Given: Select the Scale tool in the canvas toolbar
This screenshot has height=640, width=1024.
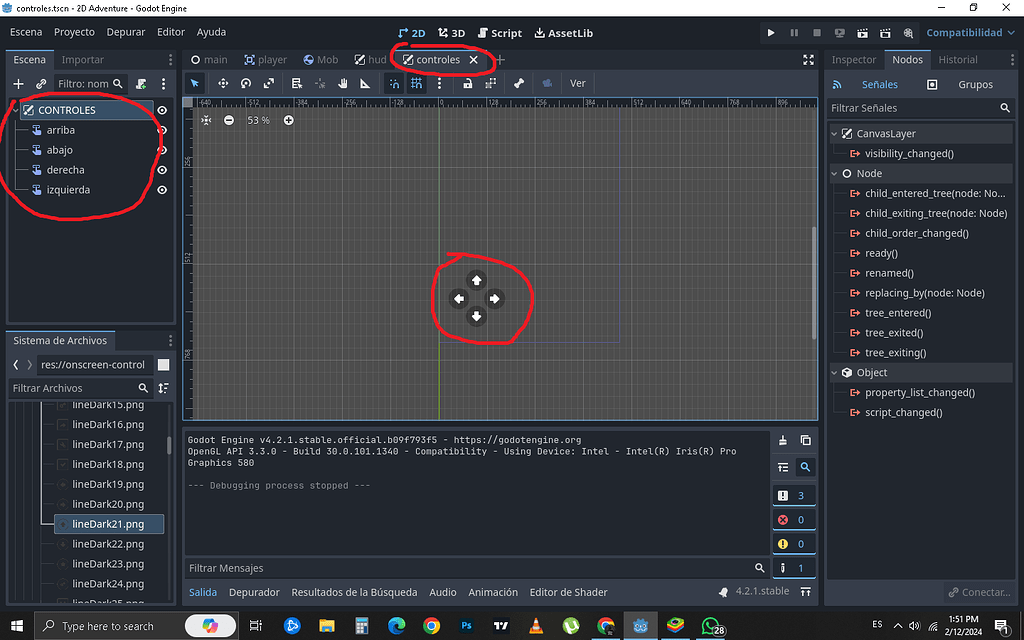Looking at the screenshot, I should tap(268, 83).
